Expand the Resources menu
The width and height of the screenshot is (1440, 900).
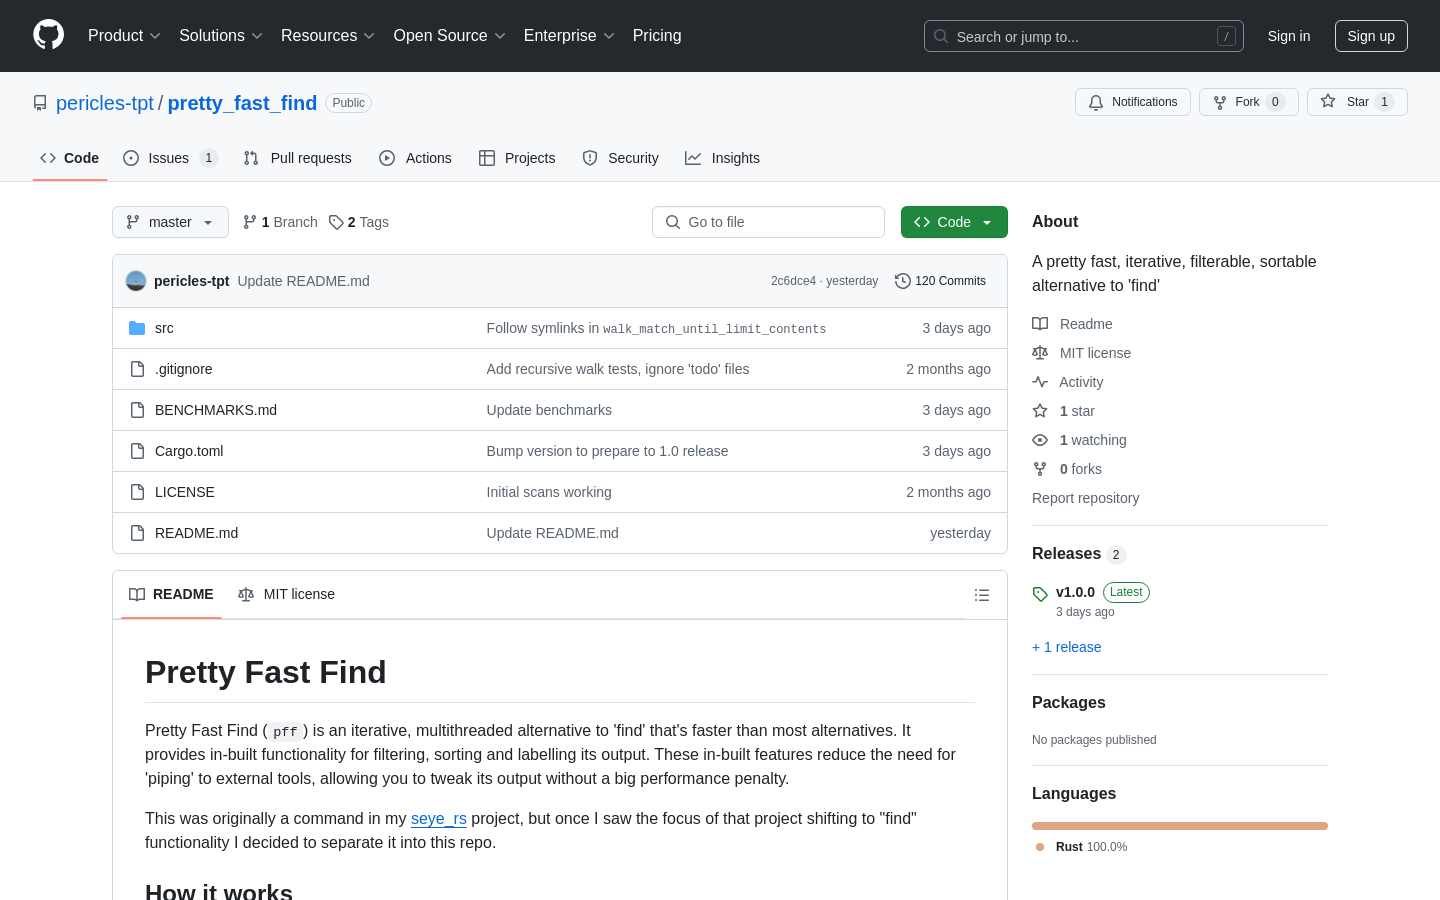pyautogui.click(x=328, y=36)
